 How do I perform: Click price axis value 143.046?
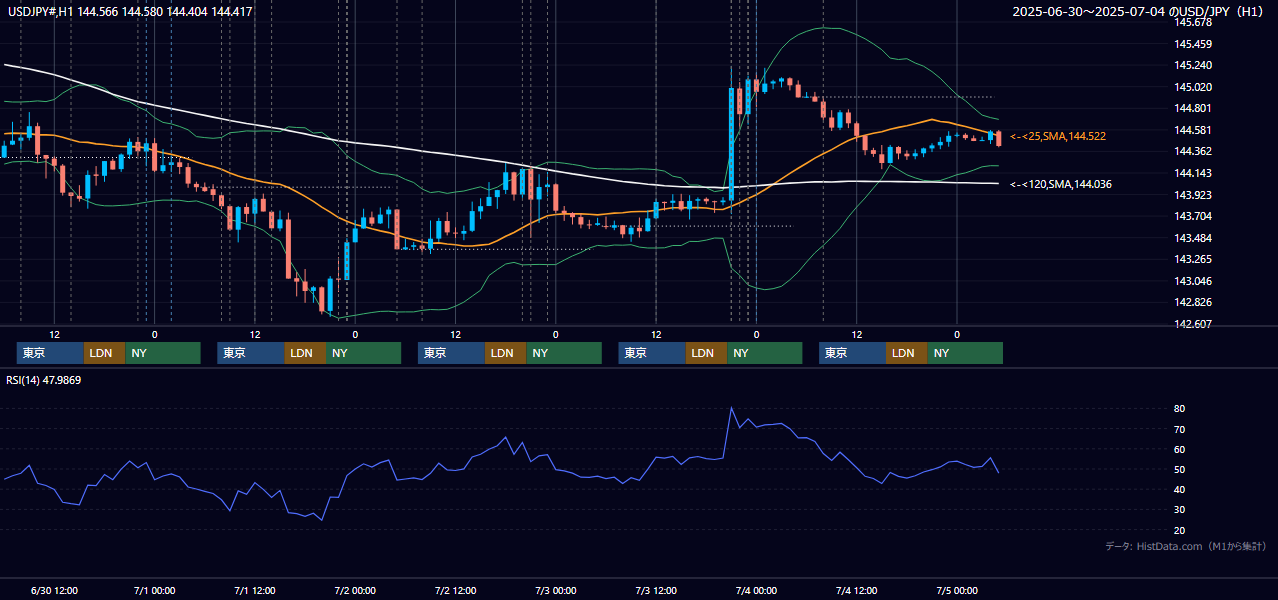click(x=1193, y=281)
